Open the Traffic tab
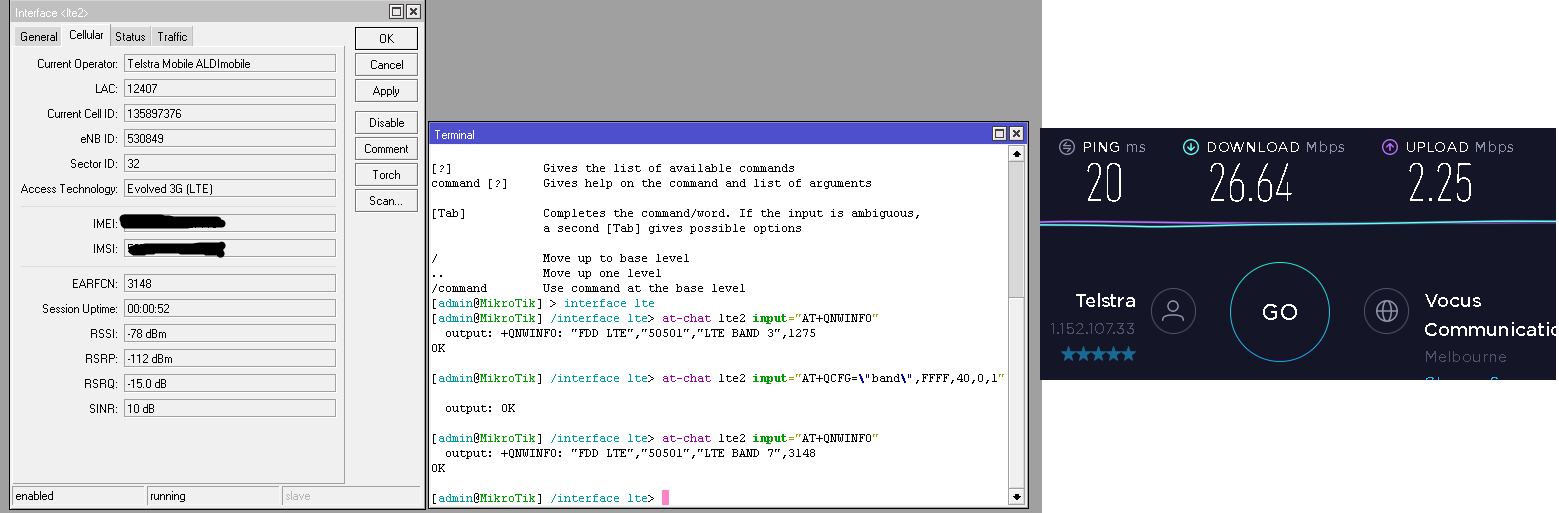 point(172,37)
